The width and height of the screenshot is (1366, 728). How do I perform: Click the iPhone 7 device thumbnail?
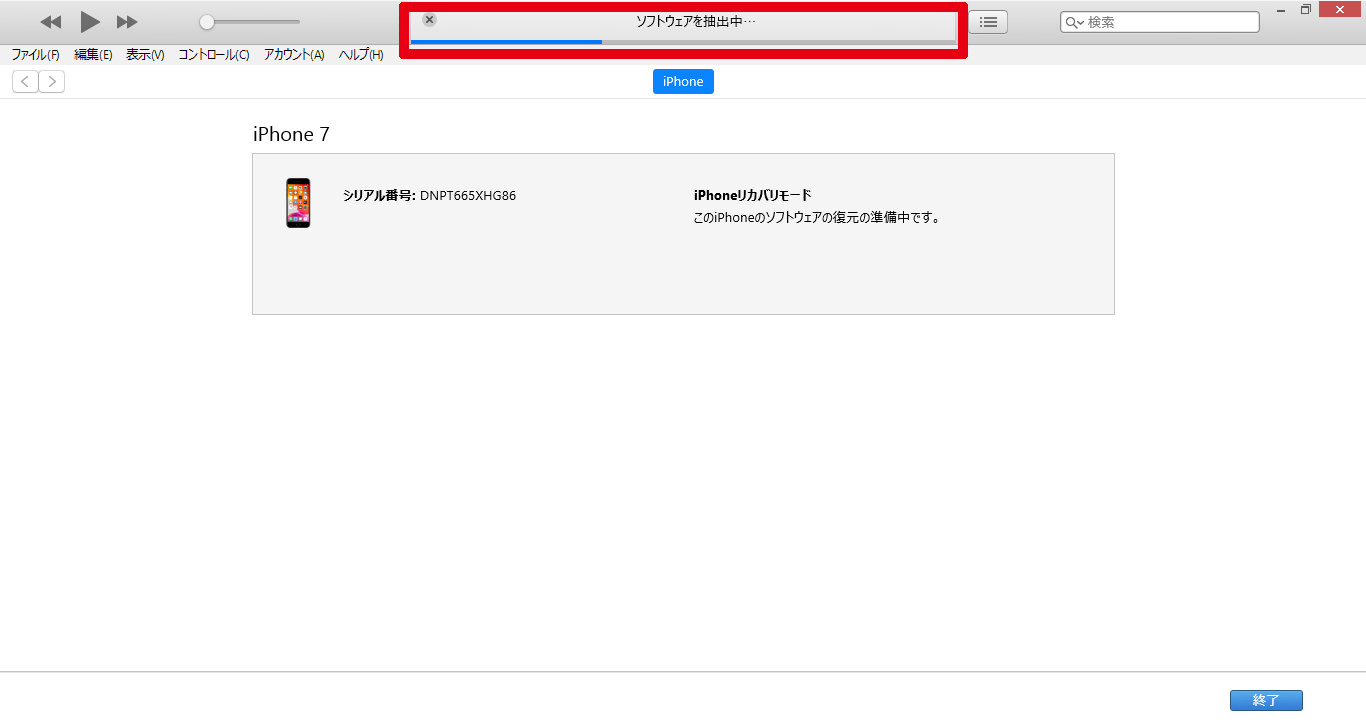coord(298,203)
